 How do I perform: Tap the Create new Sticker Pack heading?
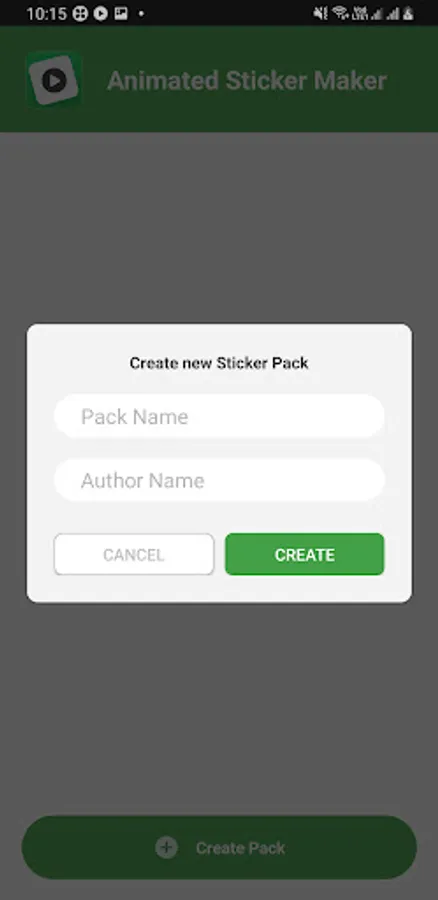pos(219,363)
